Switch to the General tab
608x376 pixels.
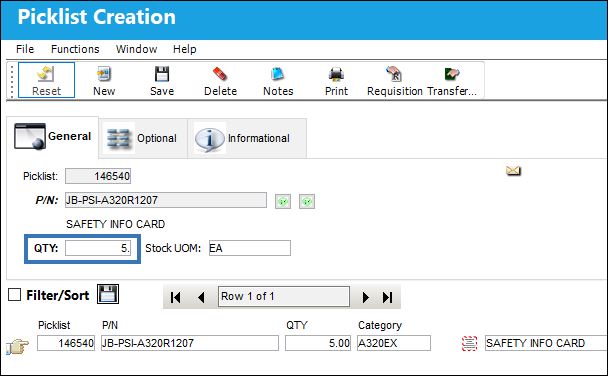tap(52, 137)
